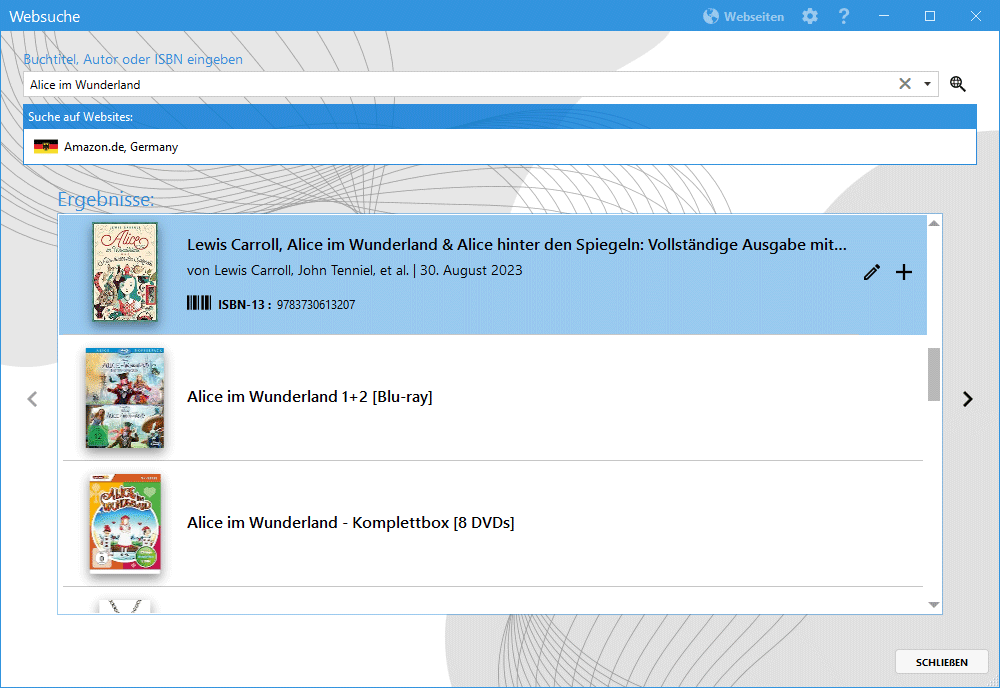Select Amazon.de, Germany website
This screenshot has width=1000, height=688.
120,147
